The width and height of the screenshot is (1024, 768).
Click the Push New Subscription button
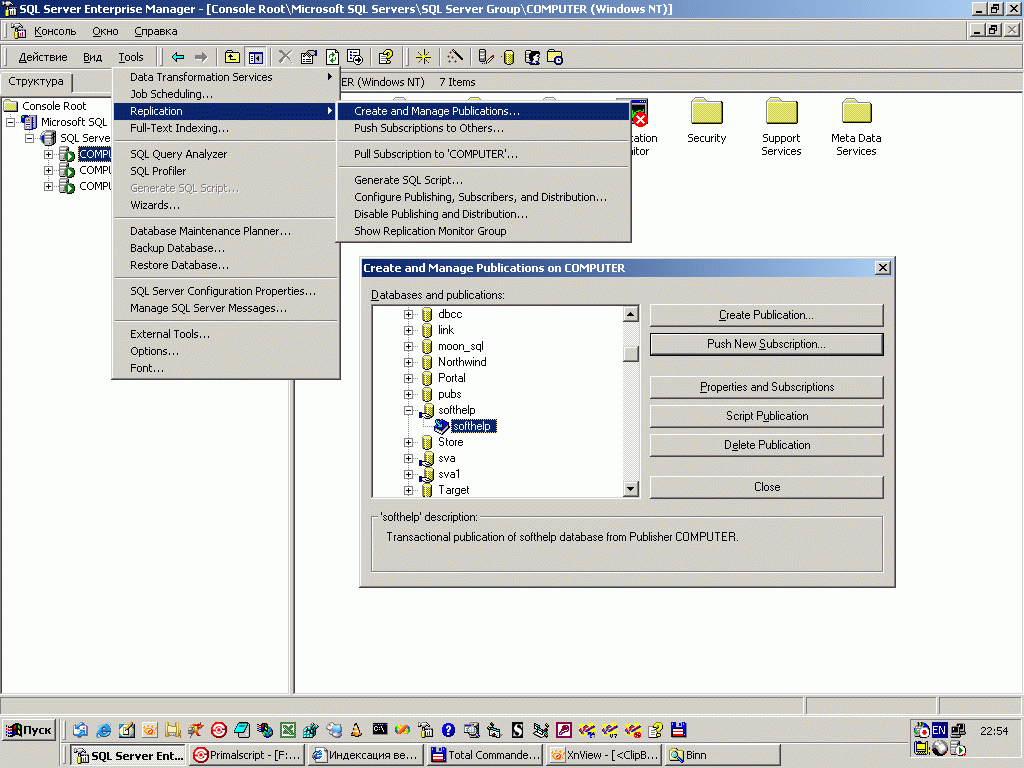click(x=767, y=344)
